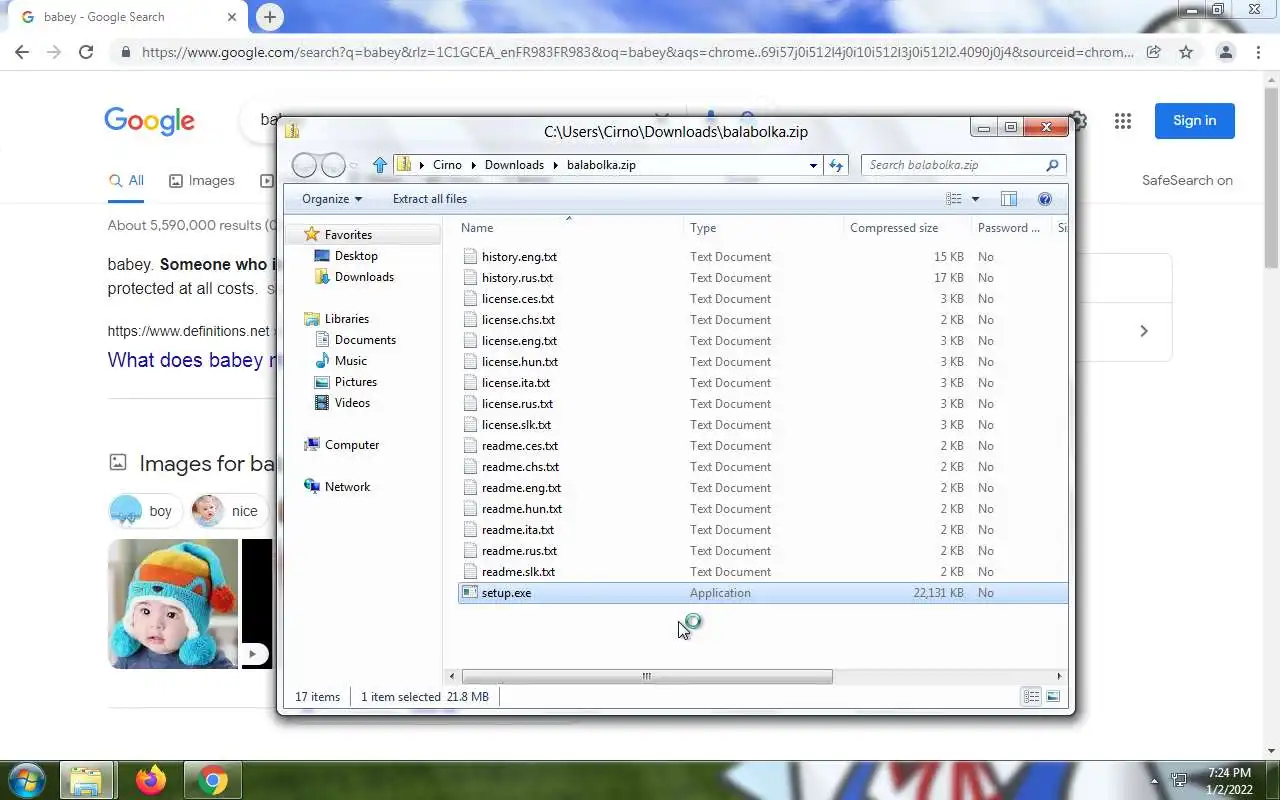Viewport: 1280px width, 800px height.
Task: Open the address bar history dropdown
Action: click(813, 165)
